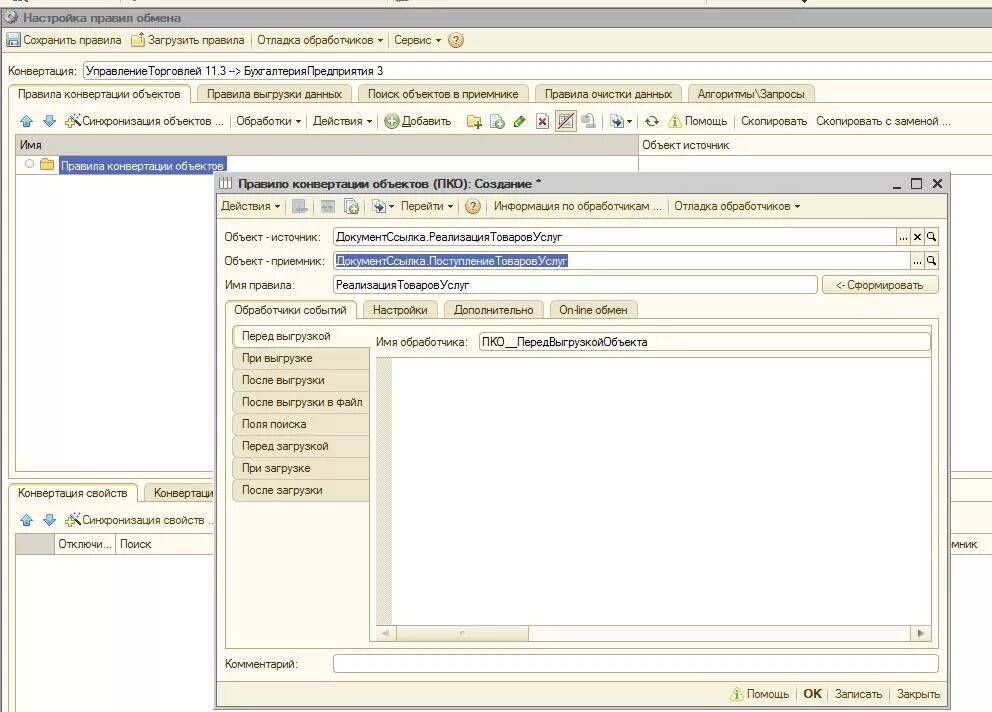Open arrow-document icon dropdown in PKO toolbar
The image size is (992, 712).
click(383, 206)
